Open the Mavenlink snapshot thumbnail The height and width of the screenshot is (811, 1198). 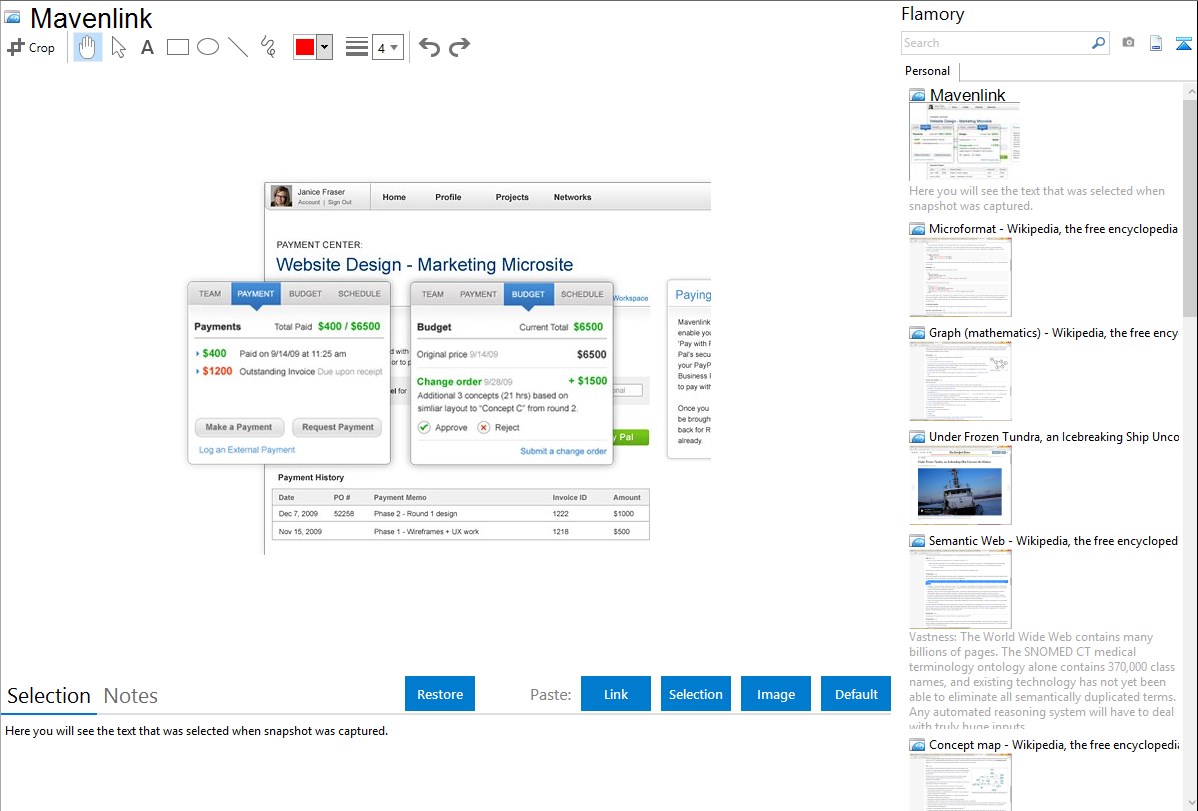(x=964, y=142)
